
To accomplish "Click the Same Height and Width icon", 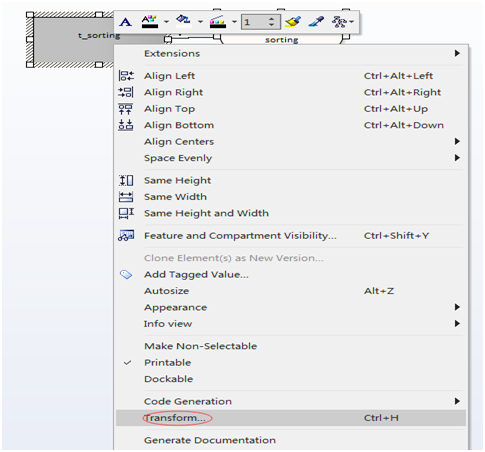I will [126, 213].
